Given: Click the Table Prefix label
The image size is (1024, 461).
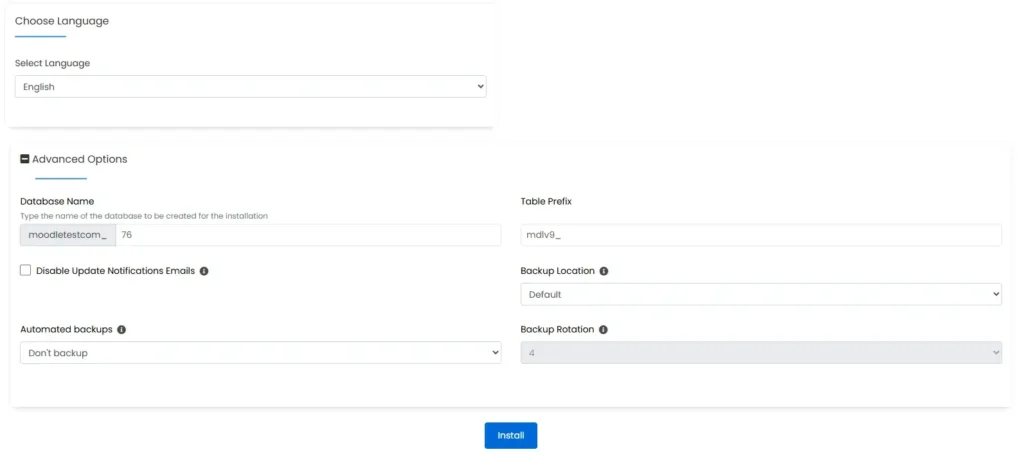Looking at the screenshot, I should coord(546,201).
